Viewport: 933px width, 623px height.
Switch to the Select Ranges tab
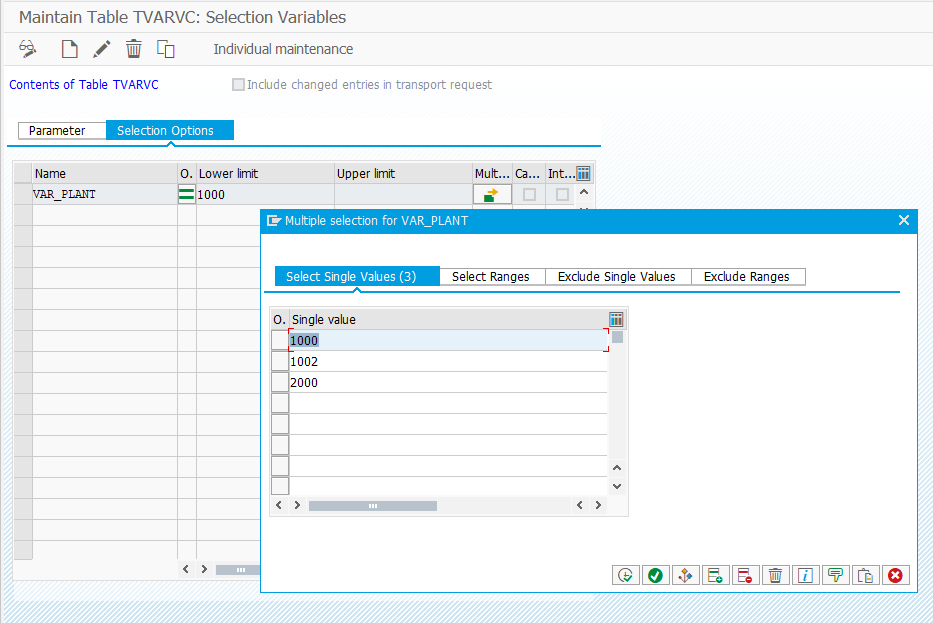click(x=492, y=277)
